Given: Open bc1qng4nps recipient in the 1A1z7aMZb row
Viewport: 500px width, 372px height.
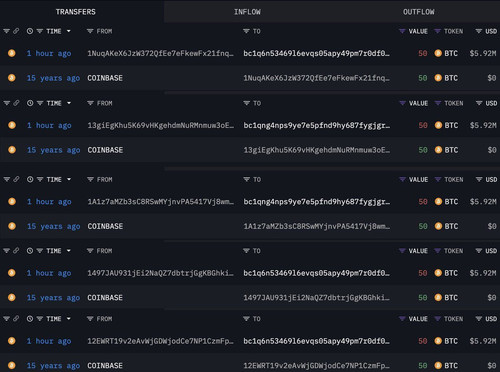Looking at the screenshot, I should point(317,202).
